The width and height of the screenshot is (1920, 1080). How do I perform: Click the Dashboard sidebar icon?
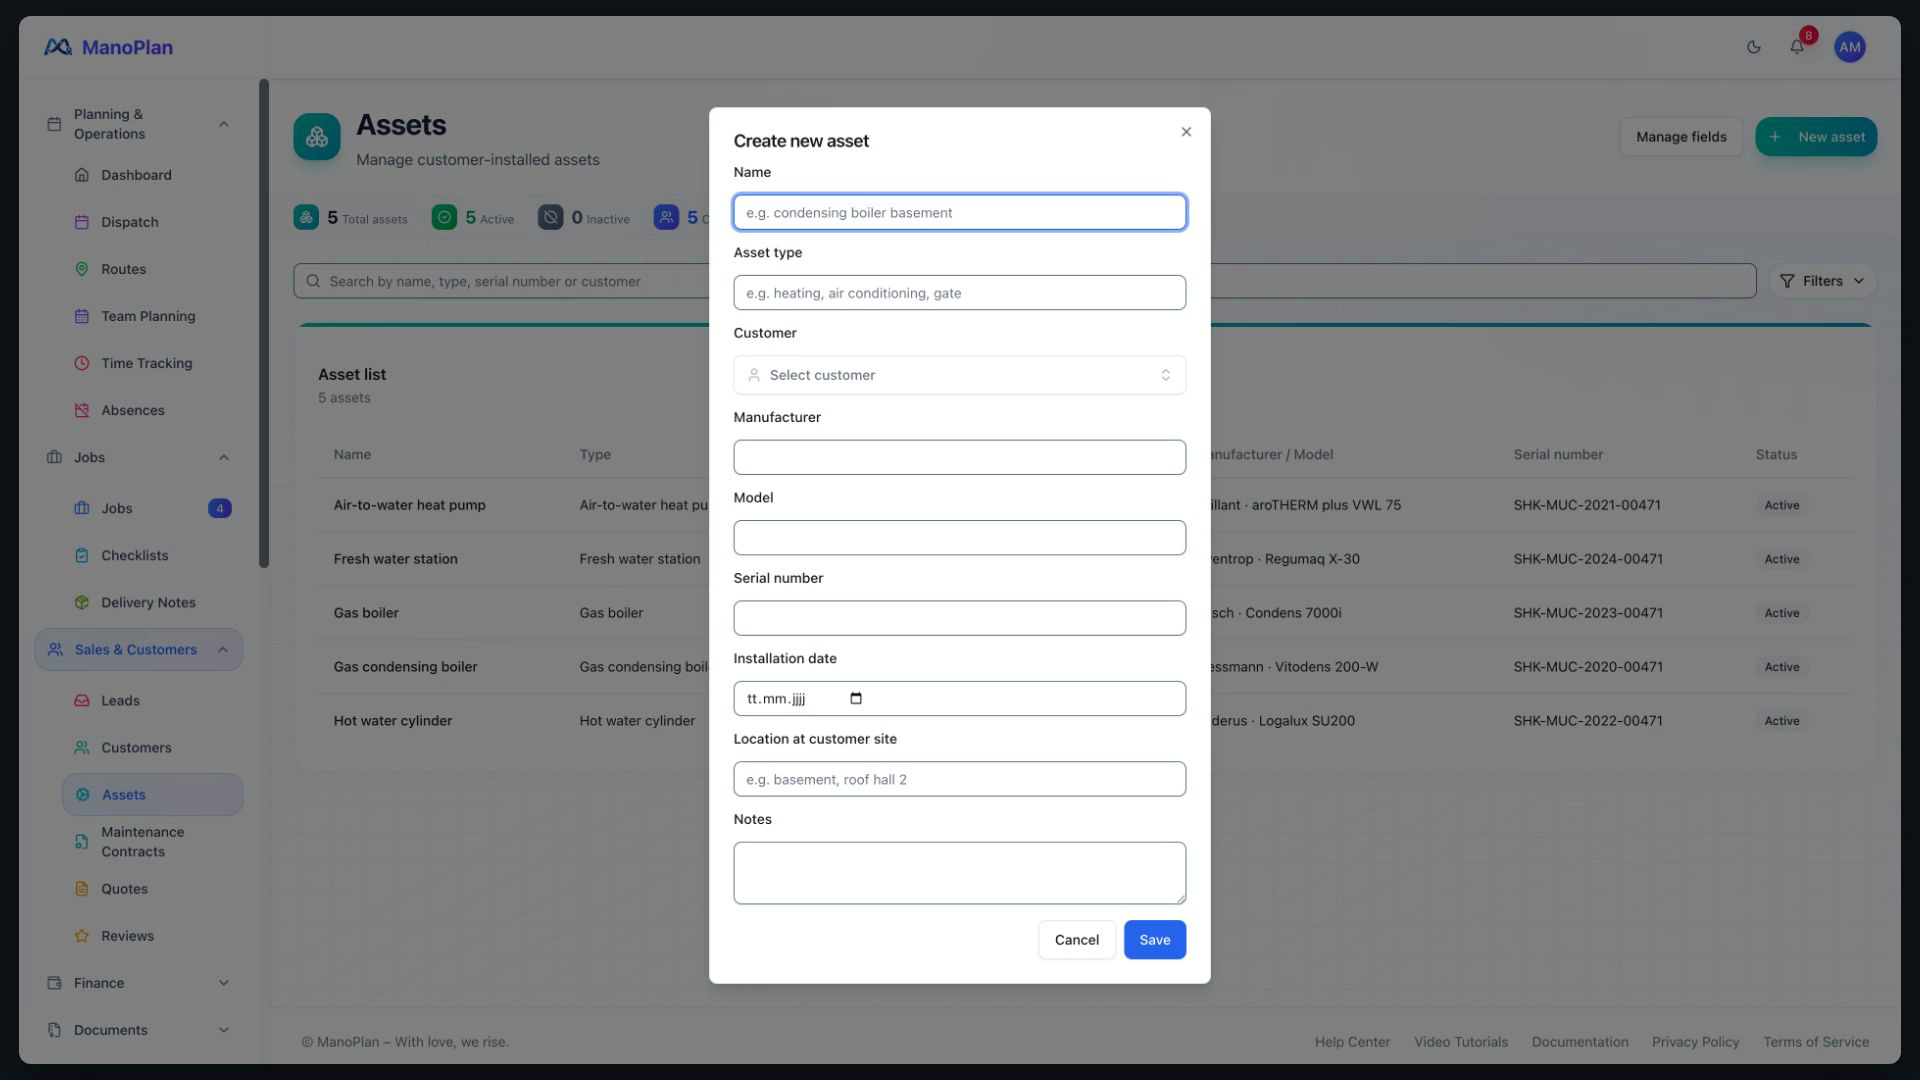coord(82,175)
